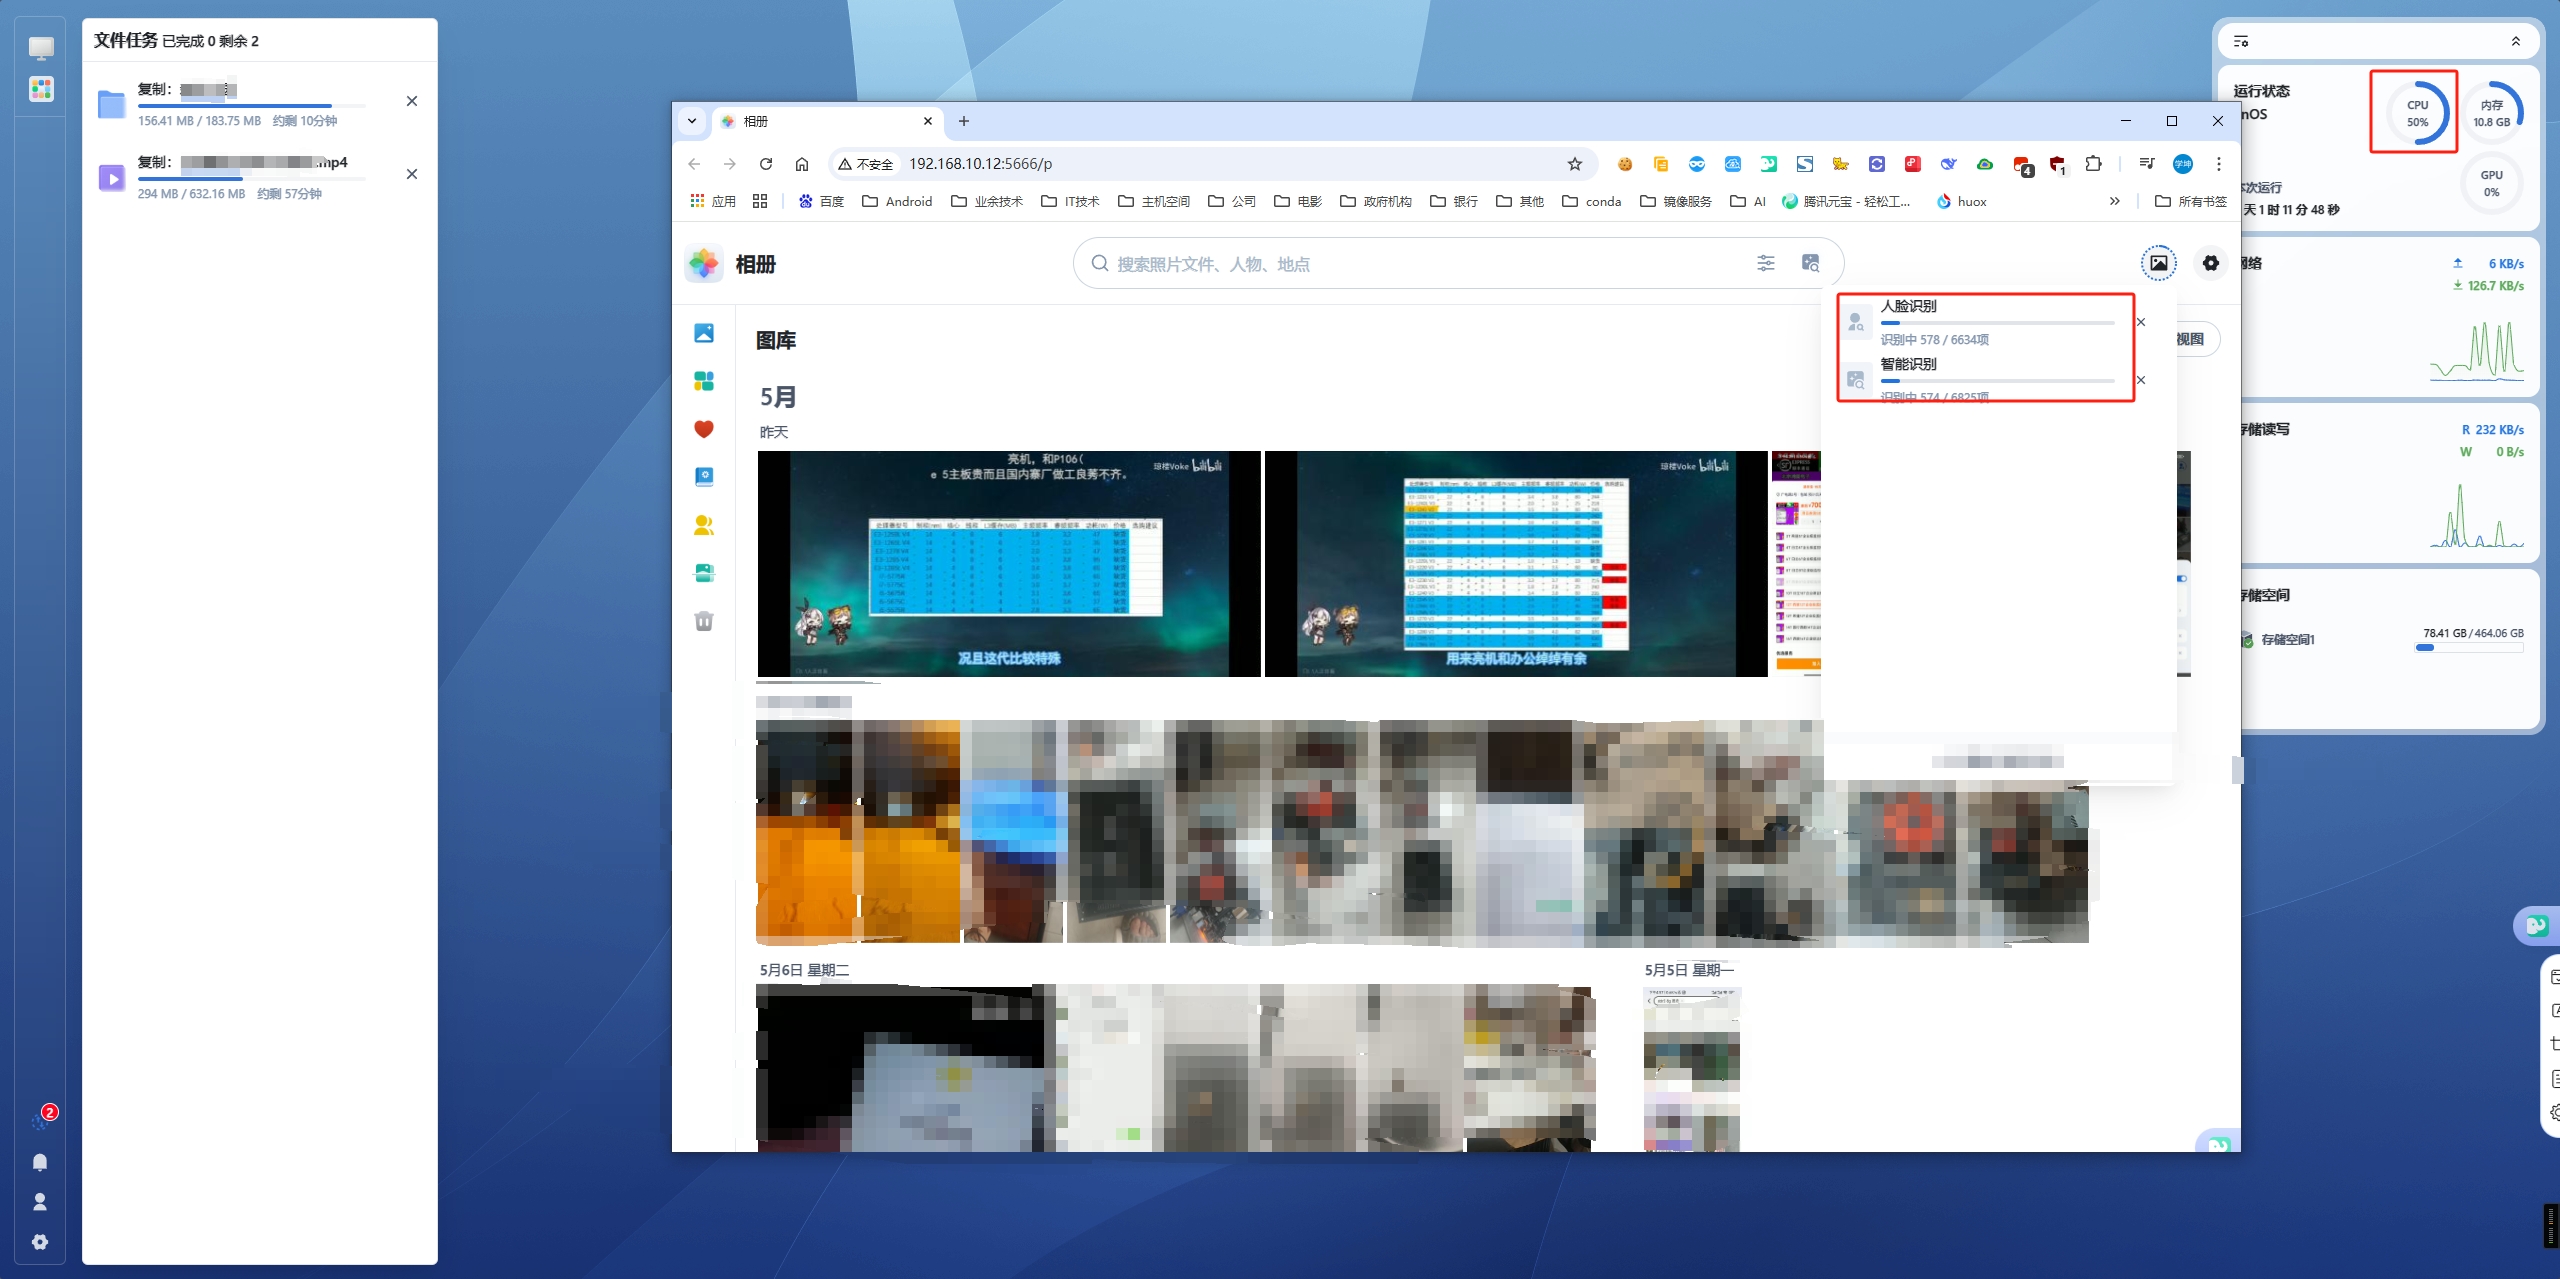Open widget panel settings icon
Viewport: 2560px width, 1279px height.
click(2241, 41)
